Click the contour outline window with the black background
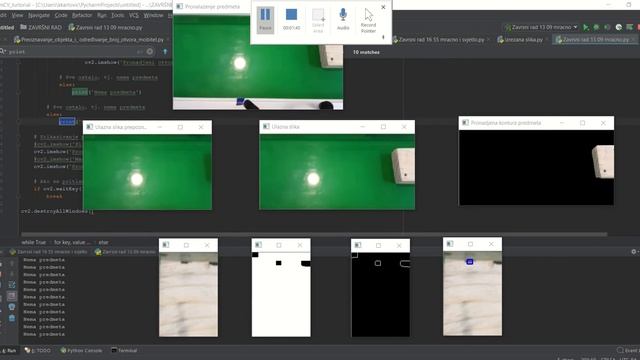This screenshot has height=360, width=640. coord(381,294)
